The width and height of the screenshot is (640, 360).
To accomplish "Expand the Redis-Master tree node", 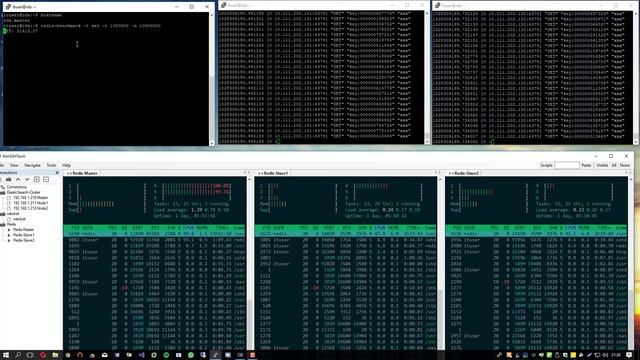I will click(9, 230).
